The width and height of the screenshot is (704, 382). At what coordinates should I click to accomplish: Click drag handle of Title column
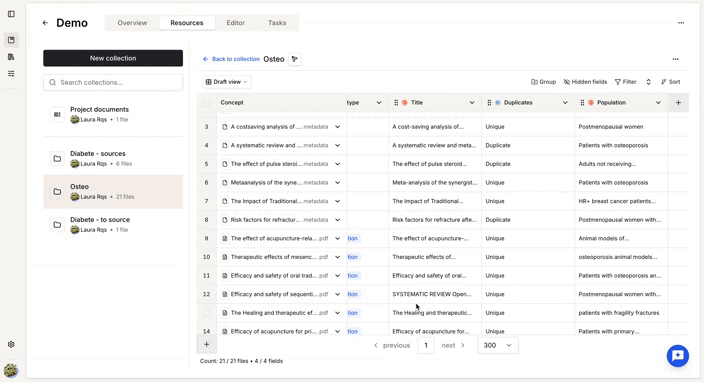tap(396, 103)
